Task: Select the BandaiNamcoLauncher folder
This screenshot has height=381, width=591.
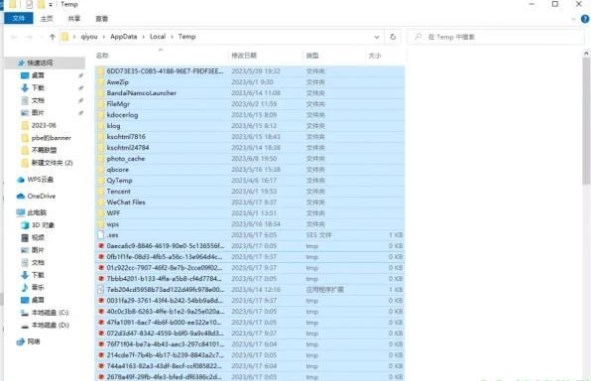Action: 250,93
